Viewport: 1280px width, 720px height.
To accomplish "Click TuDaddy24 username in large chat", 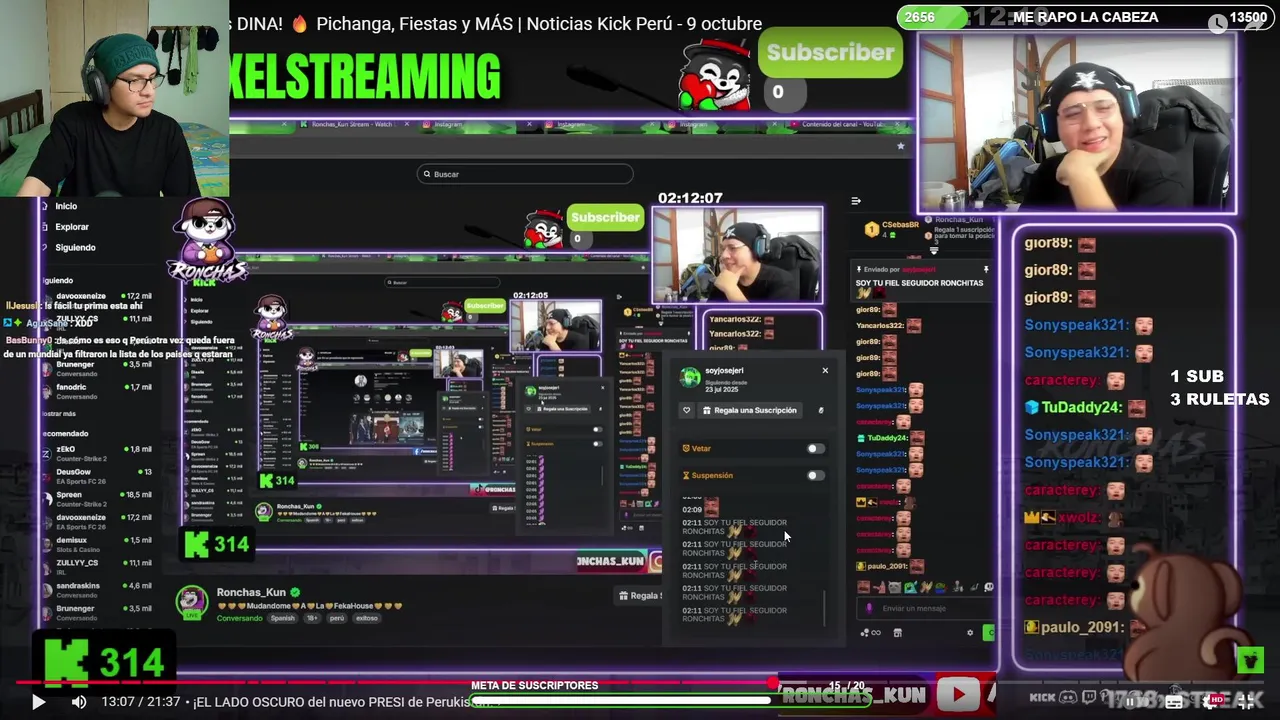I will point(1082,407).
